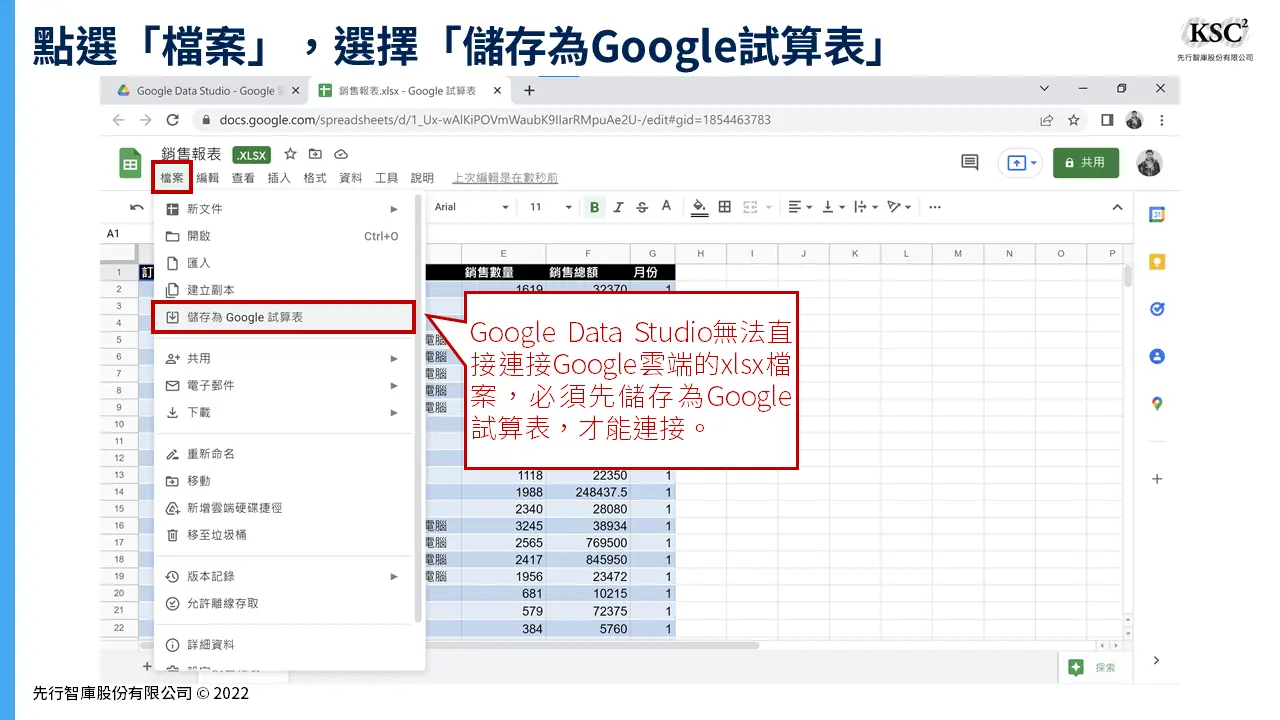Select 新增雲端硬碟捷徑 menu item
This screenshot has width=1280, height=720.
click(284, 508)
